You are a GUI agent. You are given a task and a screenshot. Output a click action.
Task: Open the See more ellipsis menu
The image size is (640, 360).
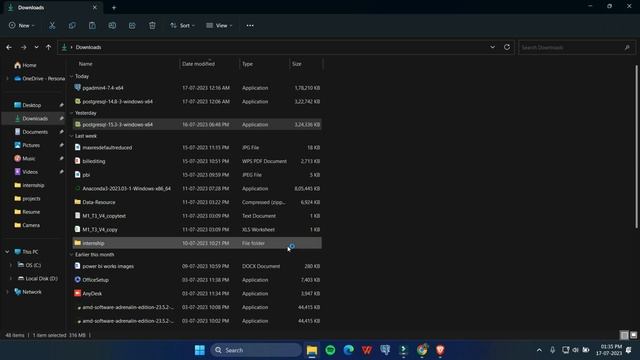click(x=250, y=25)
